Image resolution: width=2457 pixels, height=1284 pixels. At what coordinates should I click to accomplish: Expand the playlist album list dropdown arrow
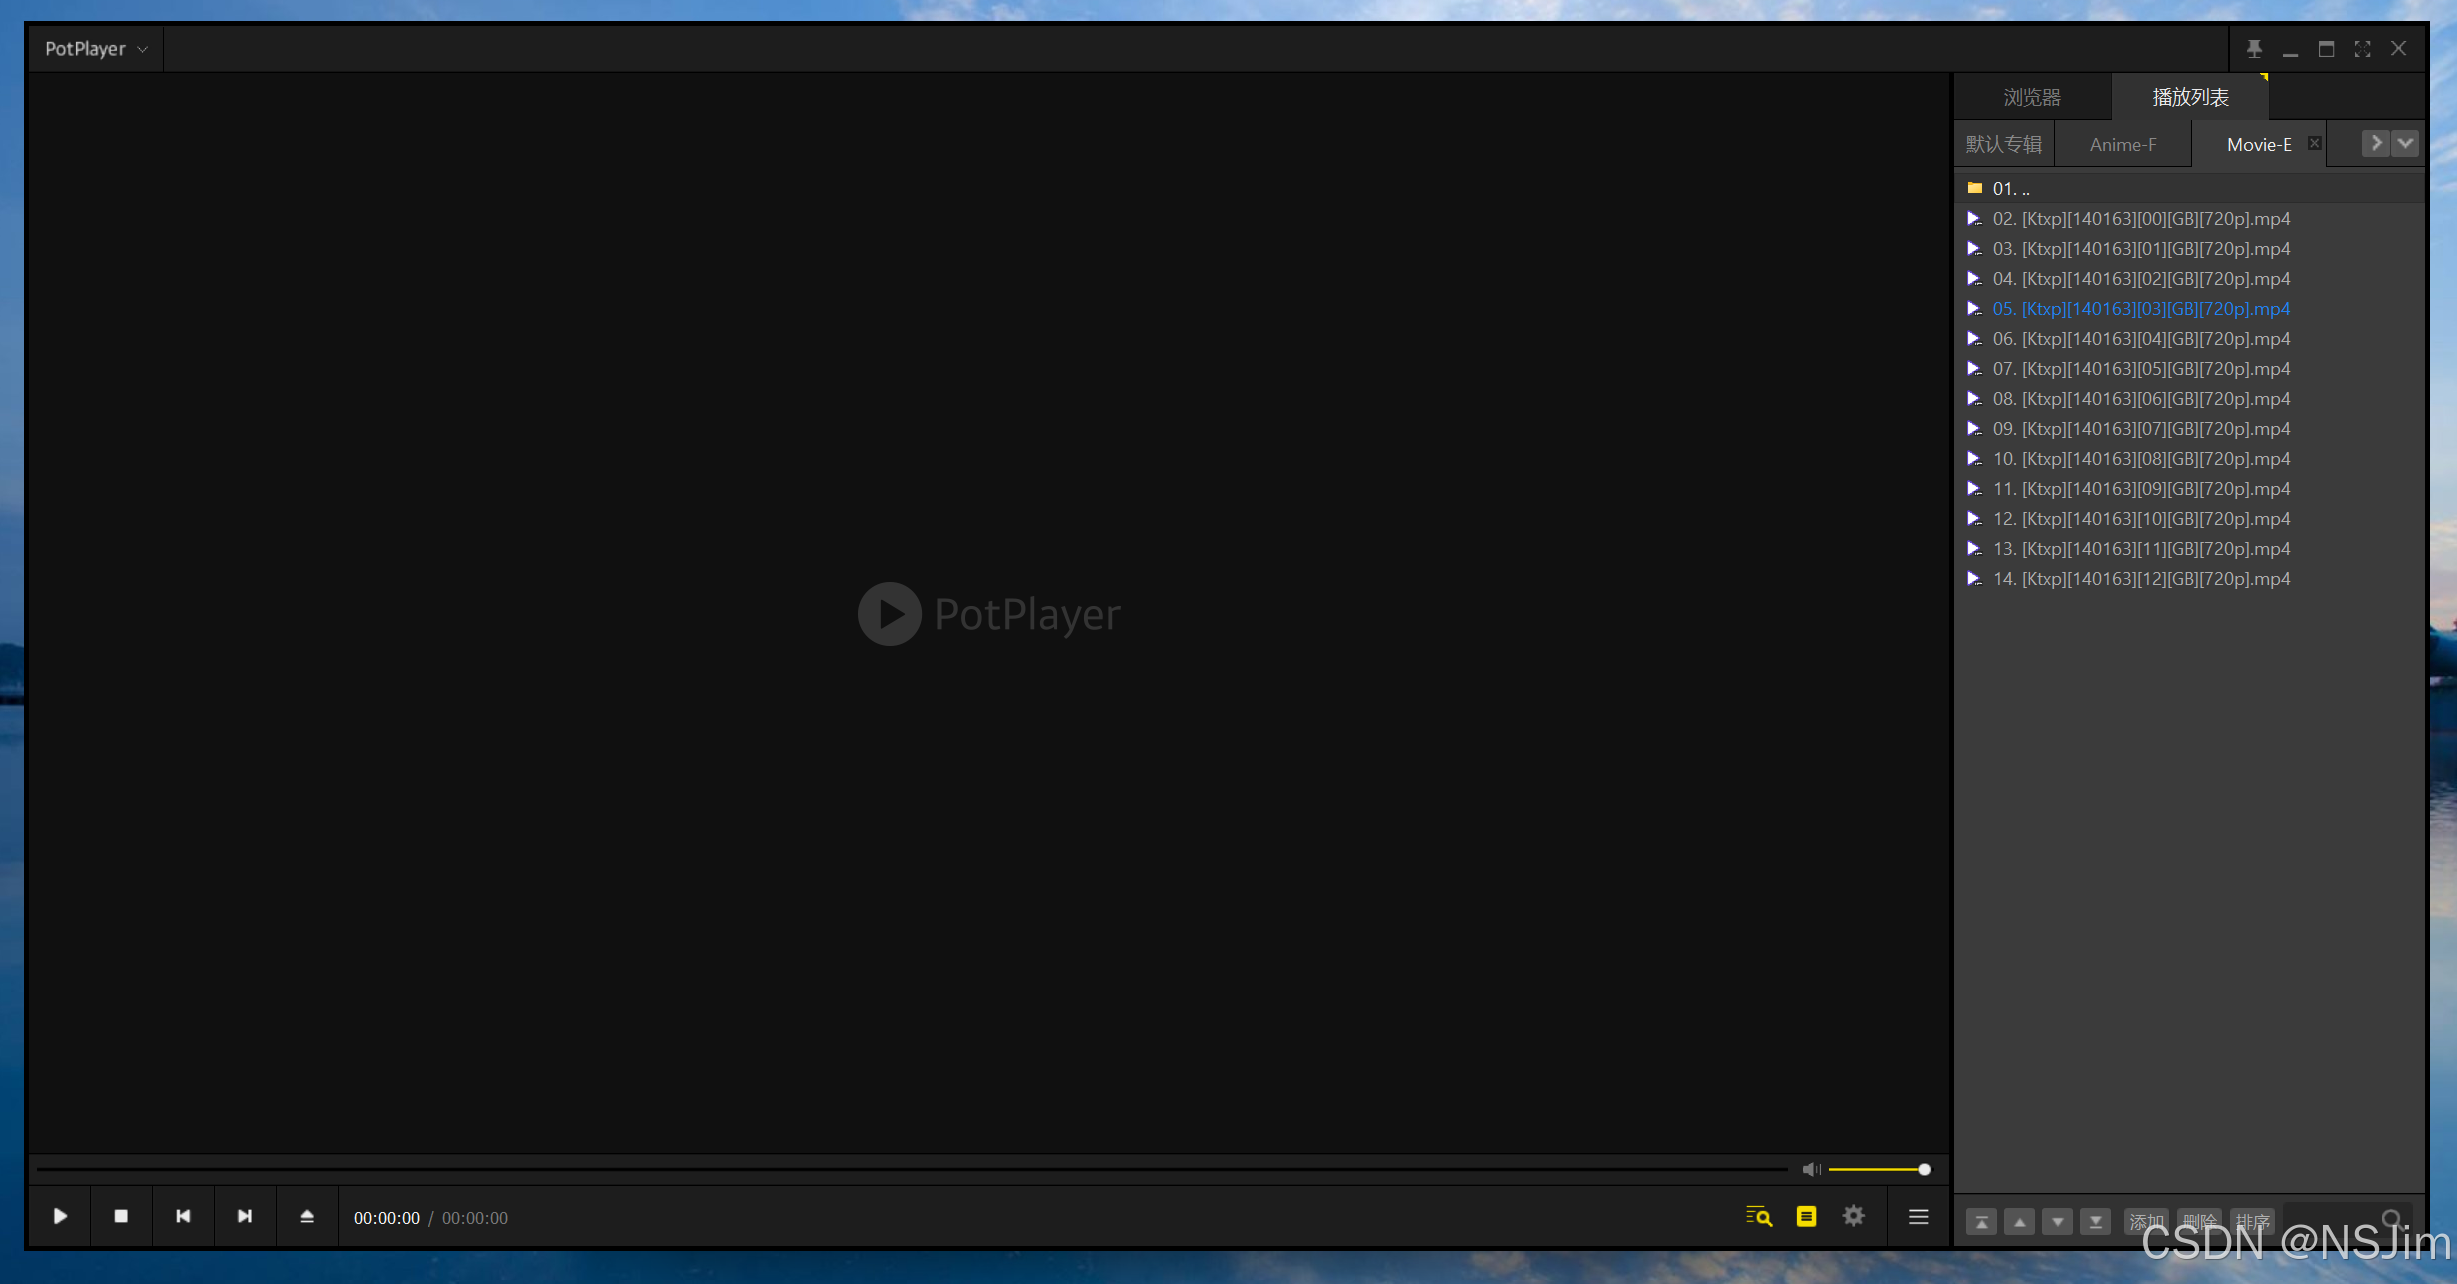tap(2405, 143)
